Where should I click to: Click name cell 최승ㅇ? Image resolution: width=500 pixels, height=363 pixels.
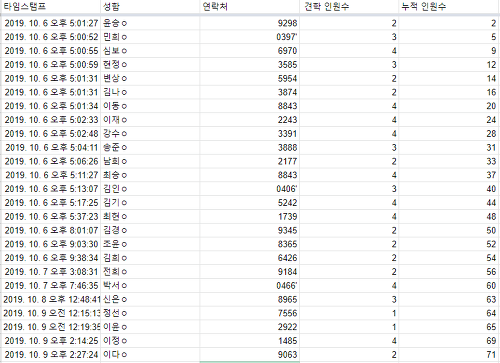click(150, 175)
